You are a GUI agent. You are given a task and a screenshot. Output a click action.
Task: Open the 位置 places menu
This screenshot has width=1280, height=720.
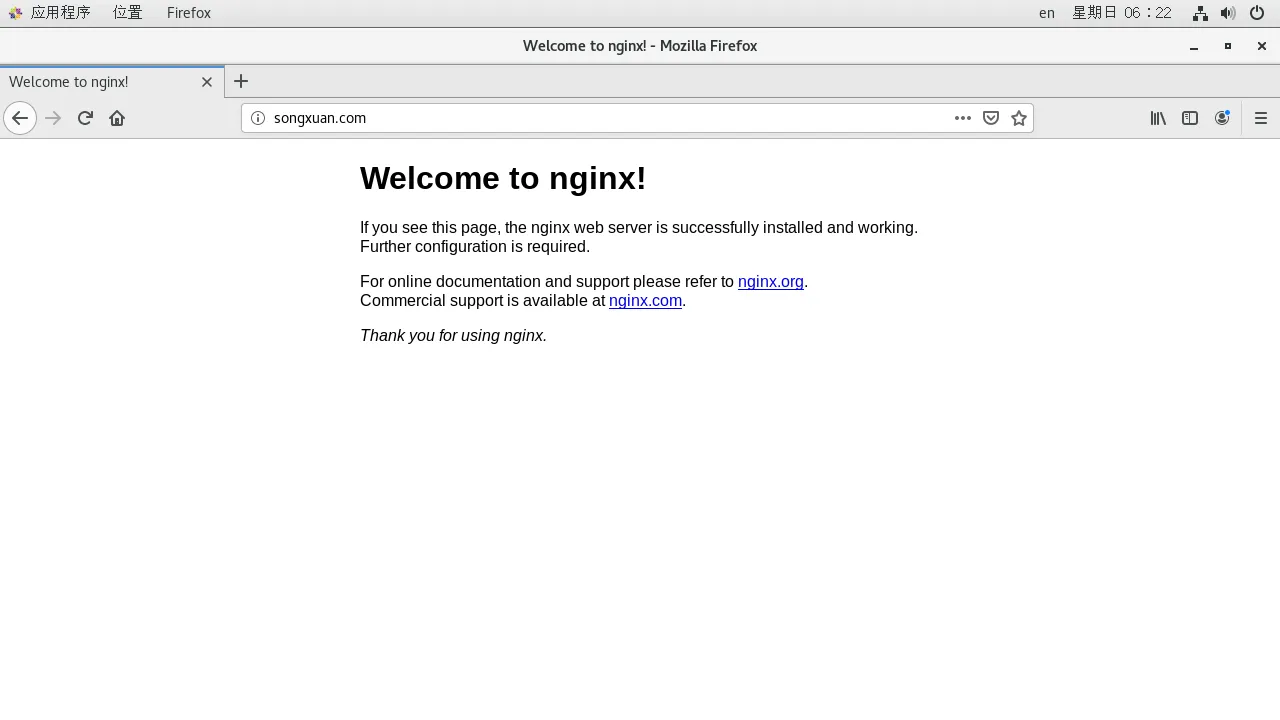coord(127,13)
